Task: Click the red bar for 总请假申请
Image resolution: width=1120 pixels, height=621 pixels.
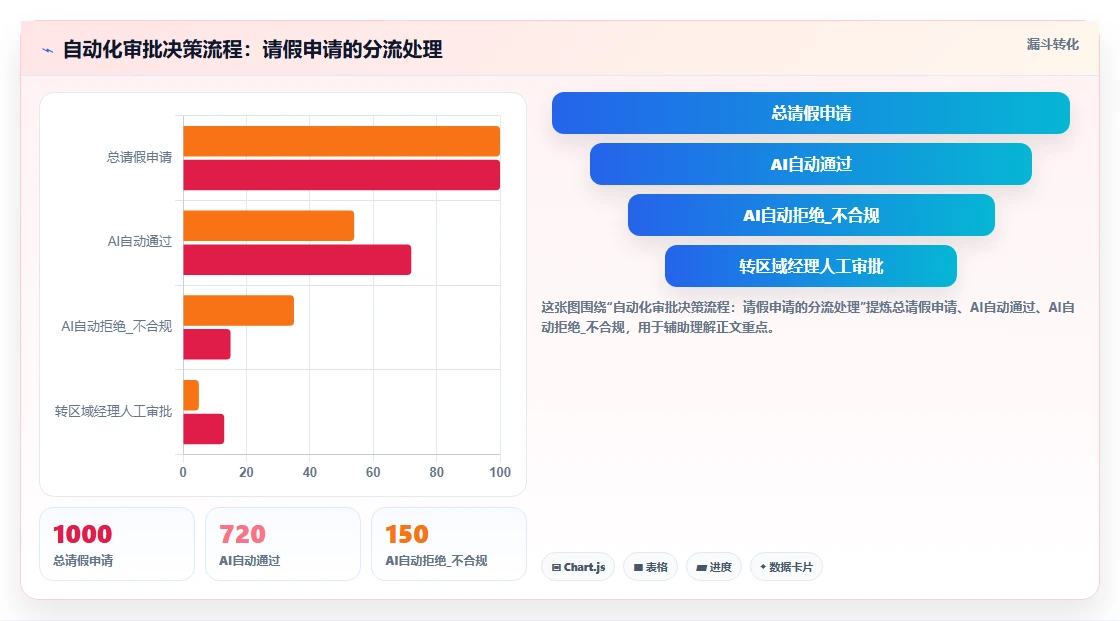Action: click(341, 175)
